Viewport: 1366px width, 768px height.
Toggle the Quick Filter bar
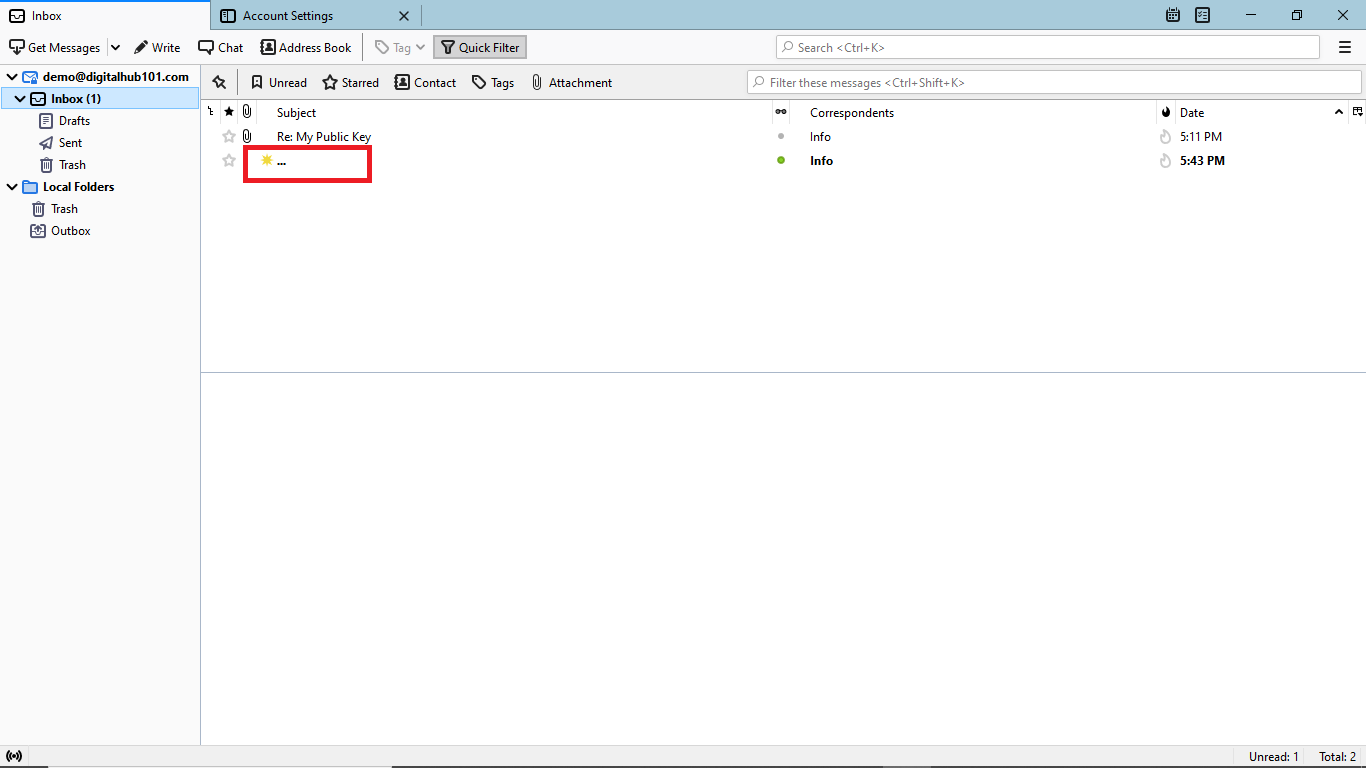[x=480, y=47]
